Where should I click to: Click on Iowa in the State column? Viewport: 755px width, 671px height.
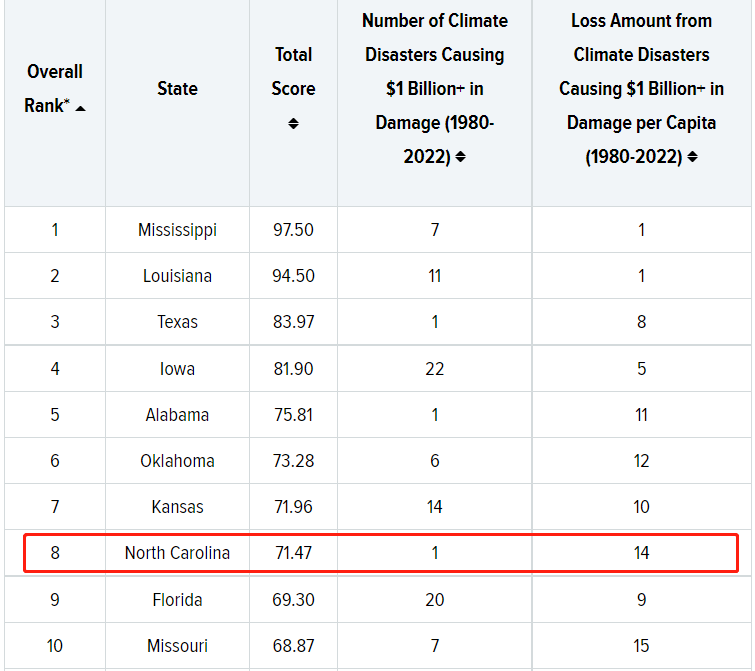click(177, 369)
